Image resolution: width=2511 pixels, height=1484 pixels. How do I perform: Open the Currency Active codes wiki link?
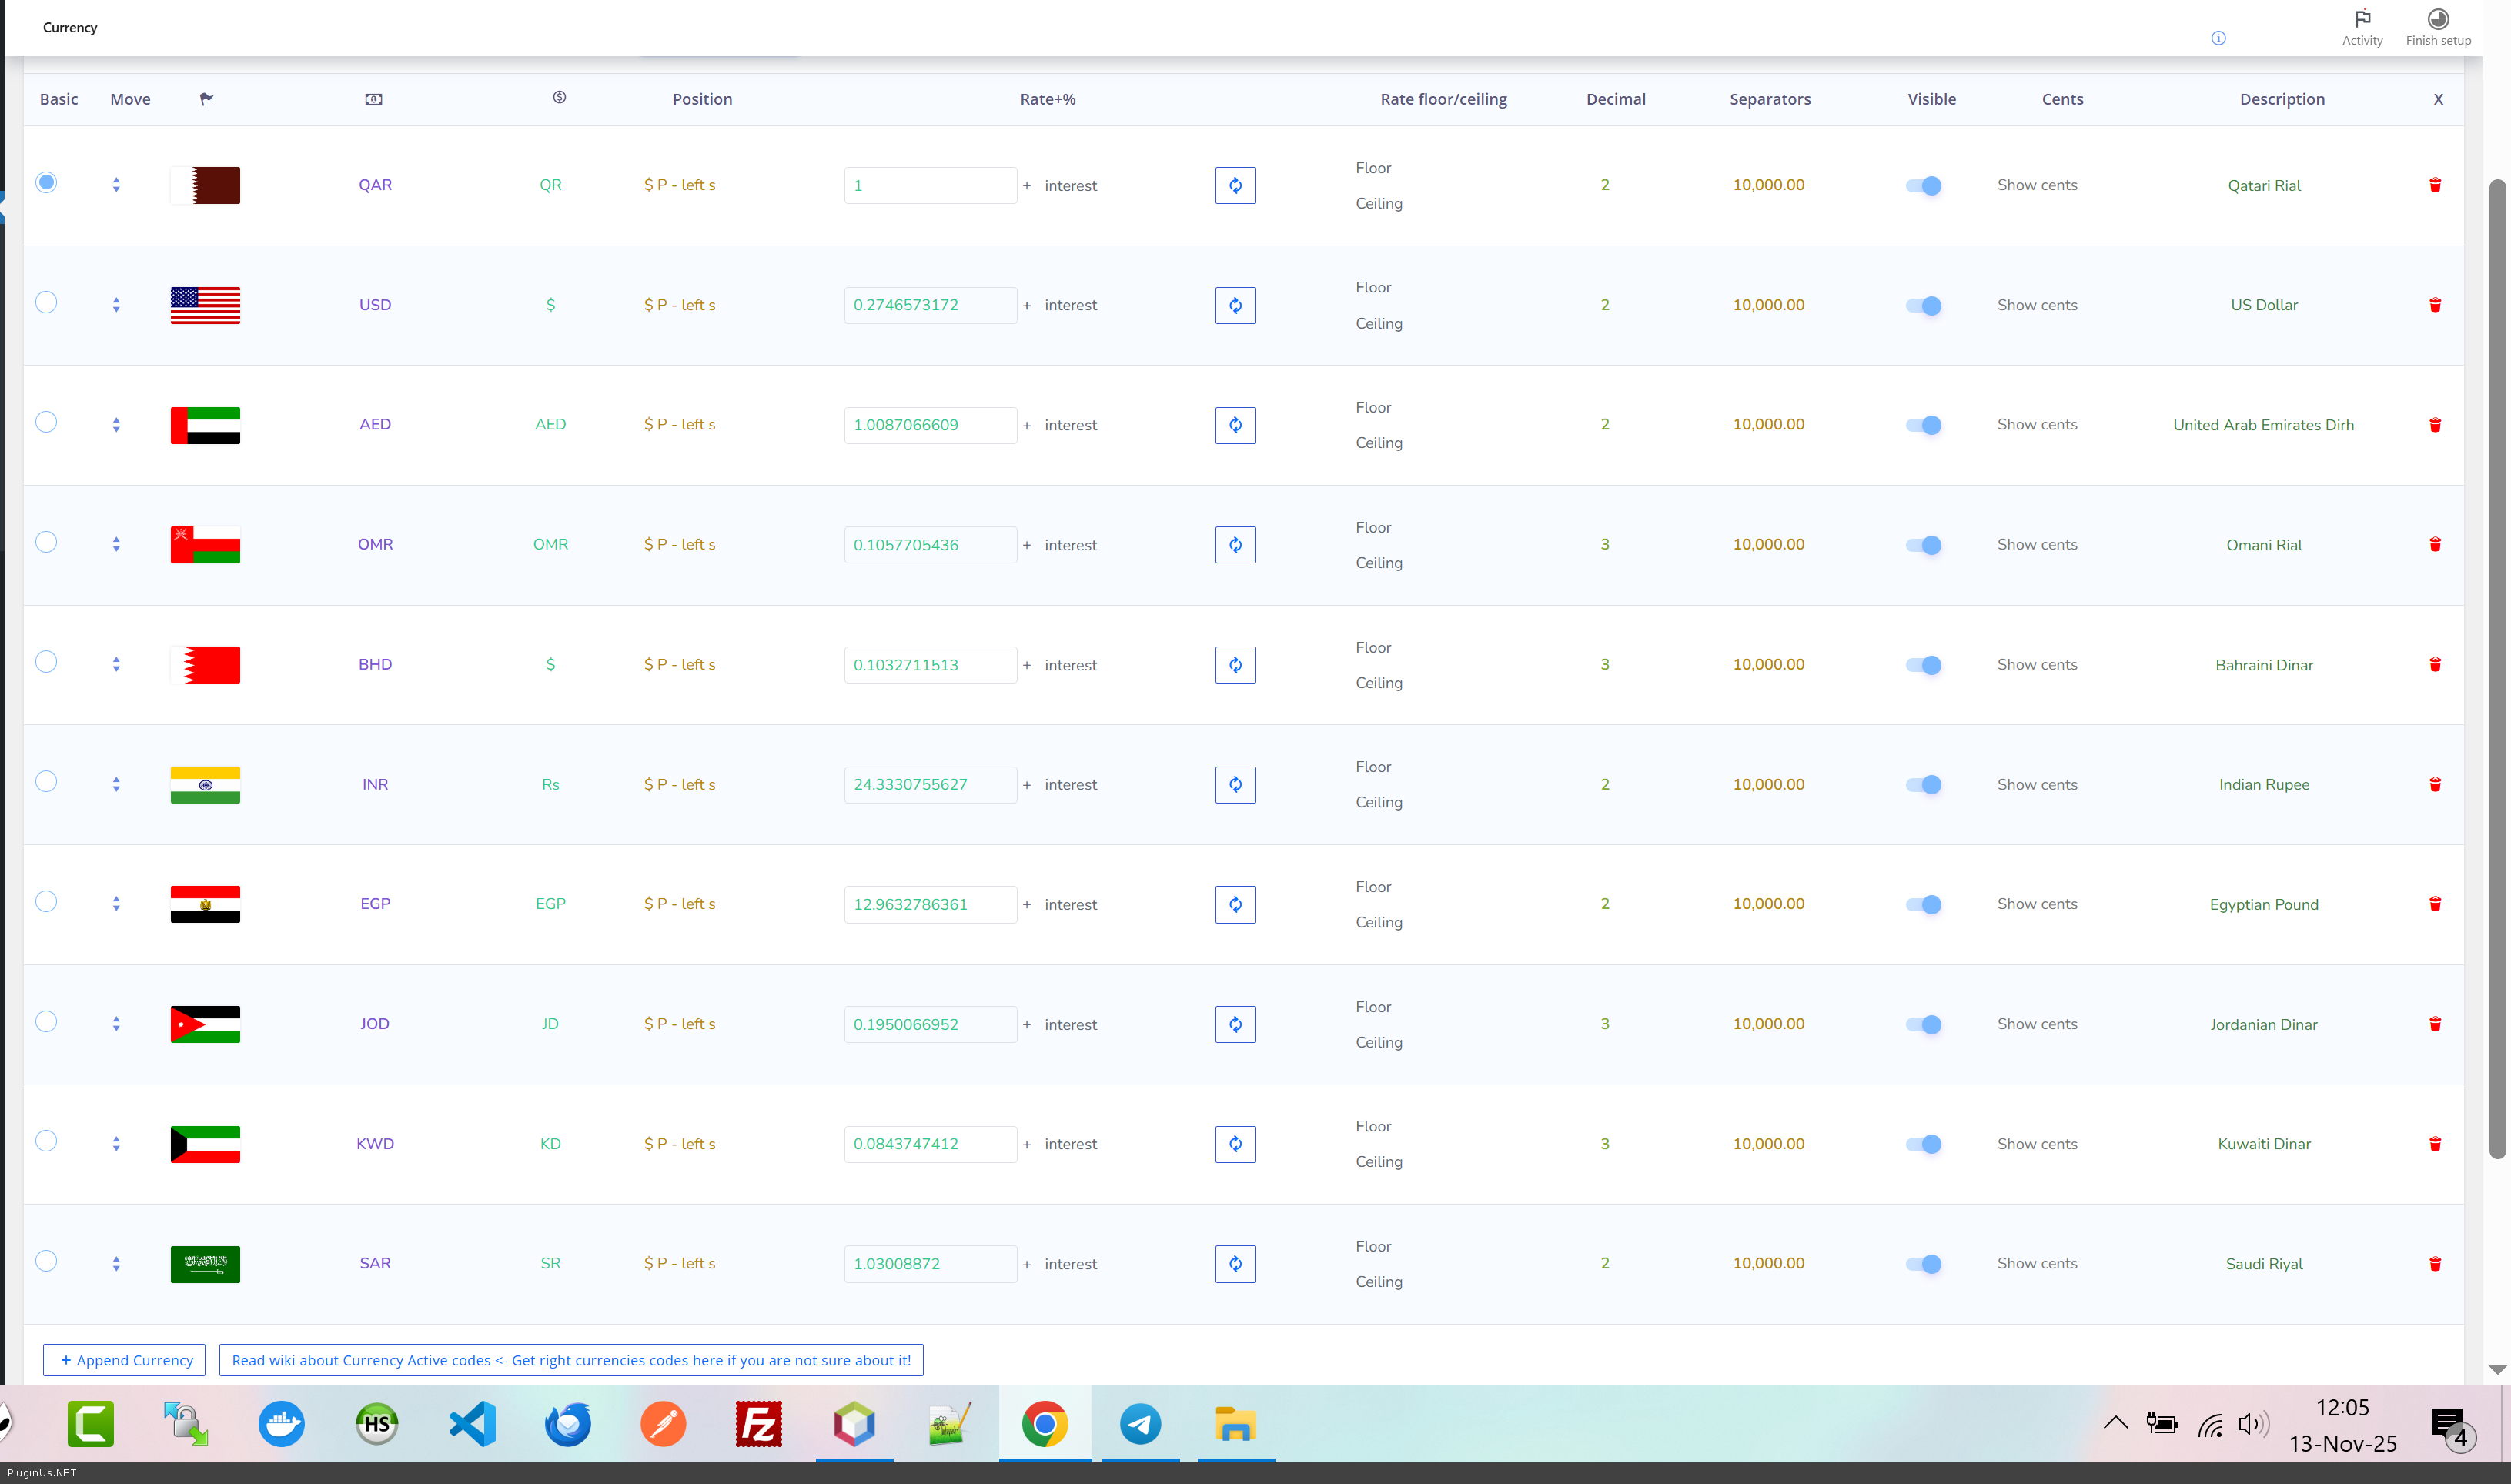pyautogui.click(x=571, y=1360)
